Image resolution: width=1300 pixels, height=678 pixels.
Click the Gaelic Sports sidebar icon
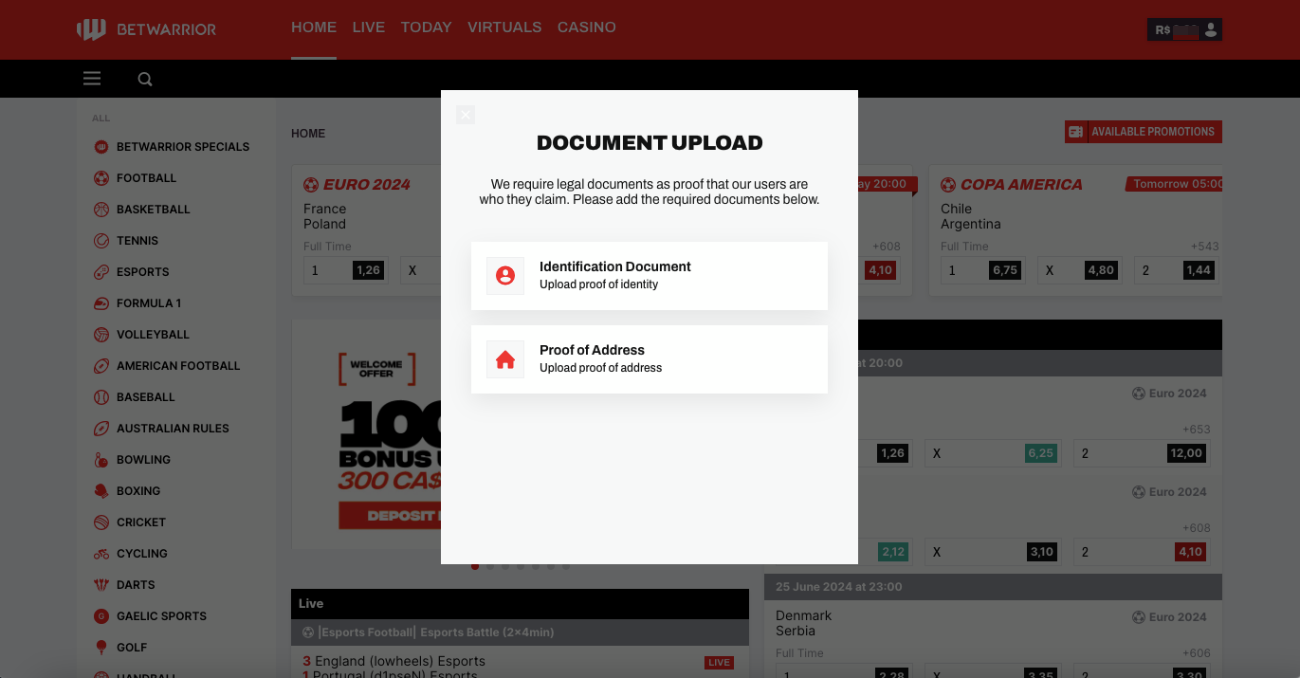pyautogui.click(x=101, y=616)
